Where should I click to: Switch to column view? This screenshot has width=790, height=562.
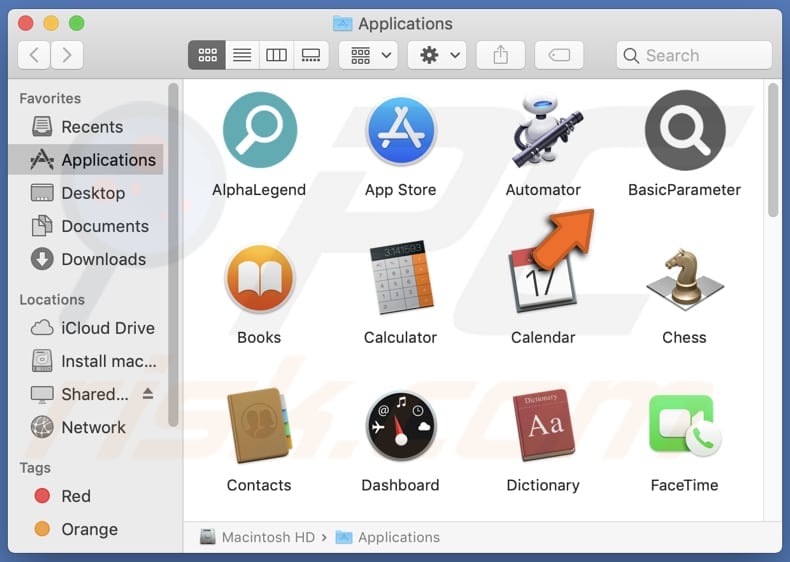pyautogui.click(x=276, y=55)
